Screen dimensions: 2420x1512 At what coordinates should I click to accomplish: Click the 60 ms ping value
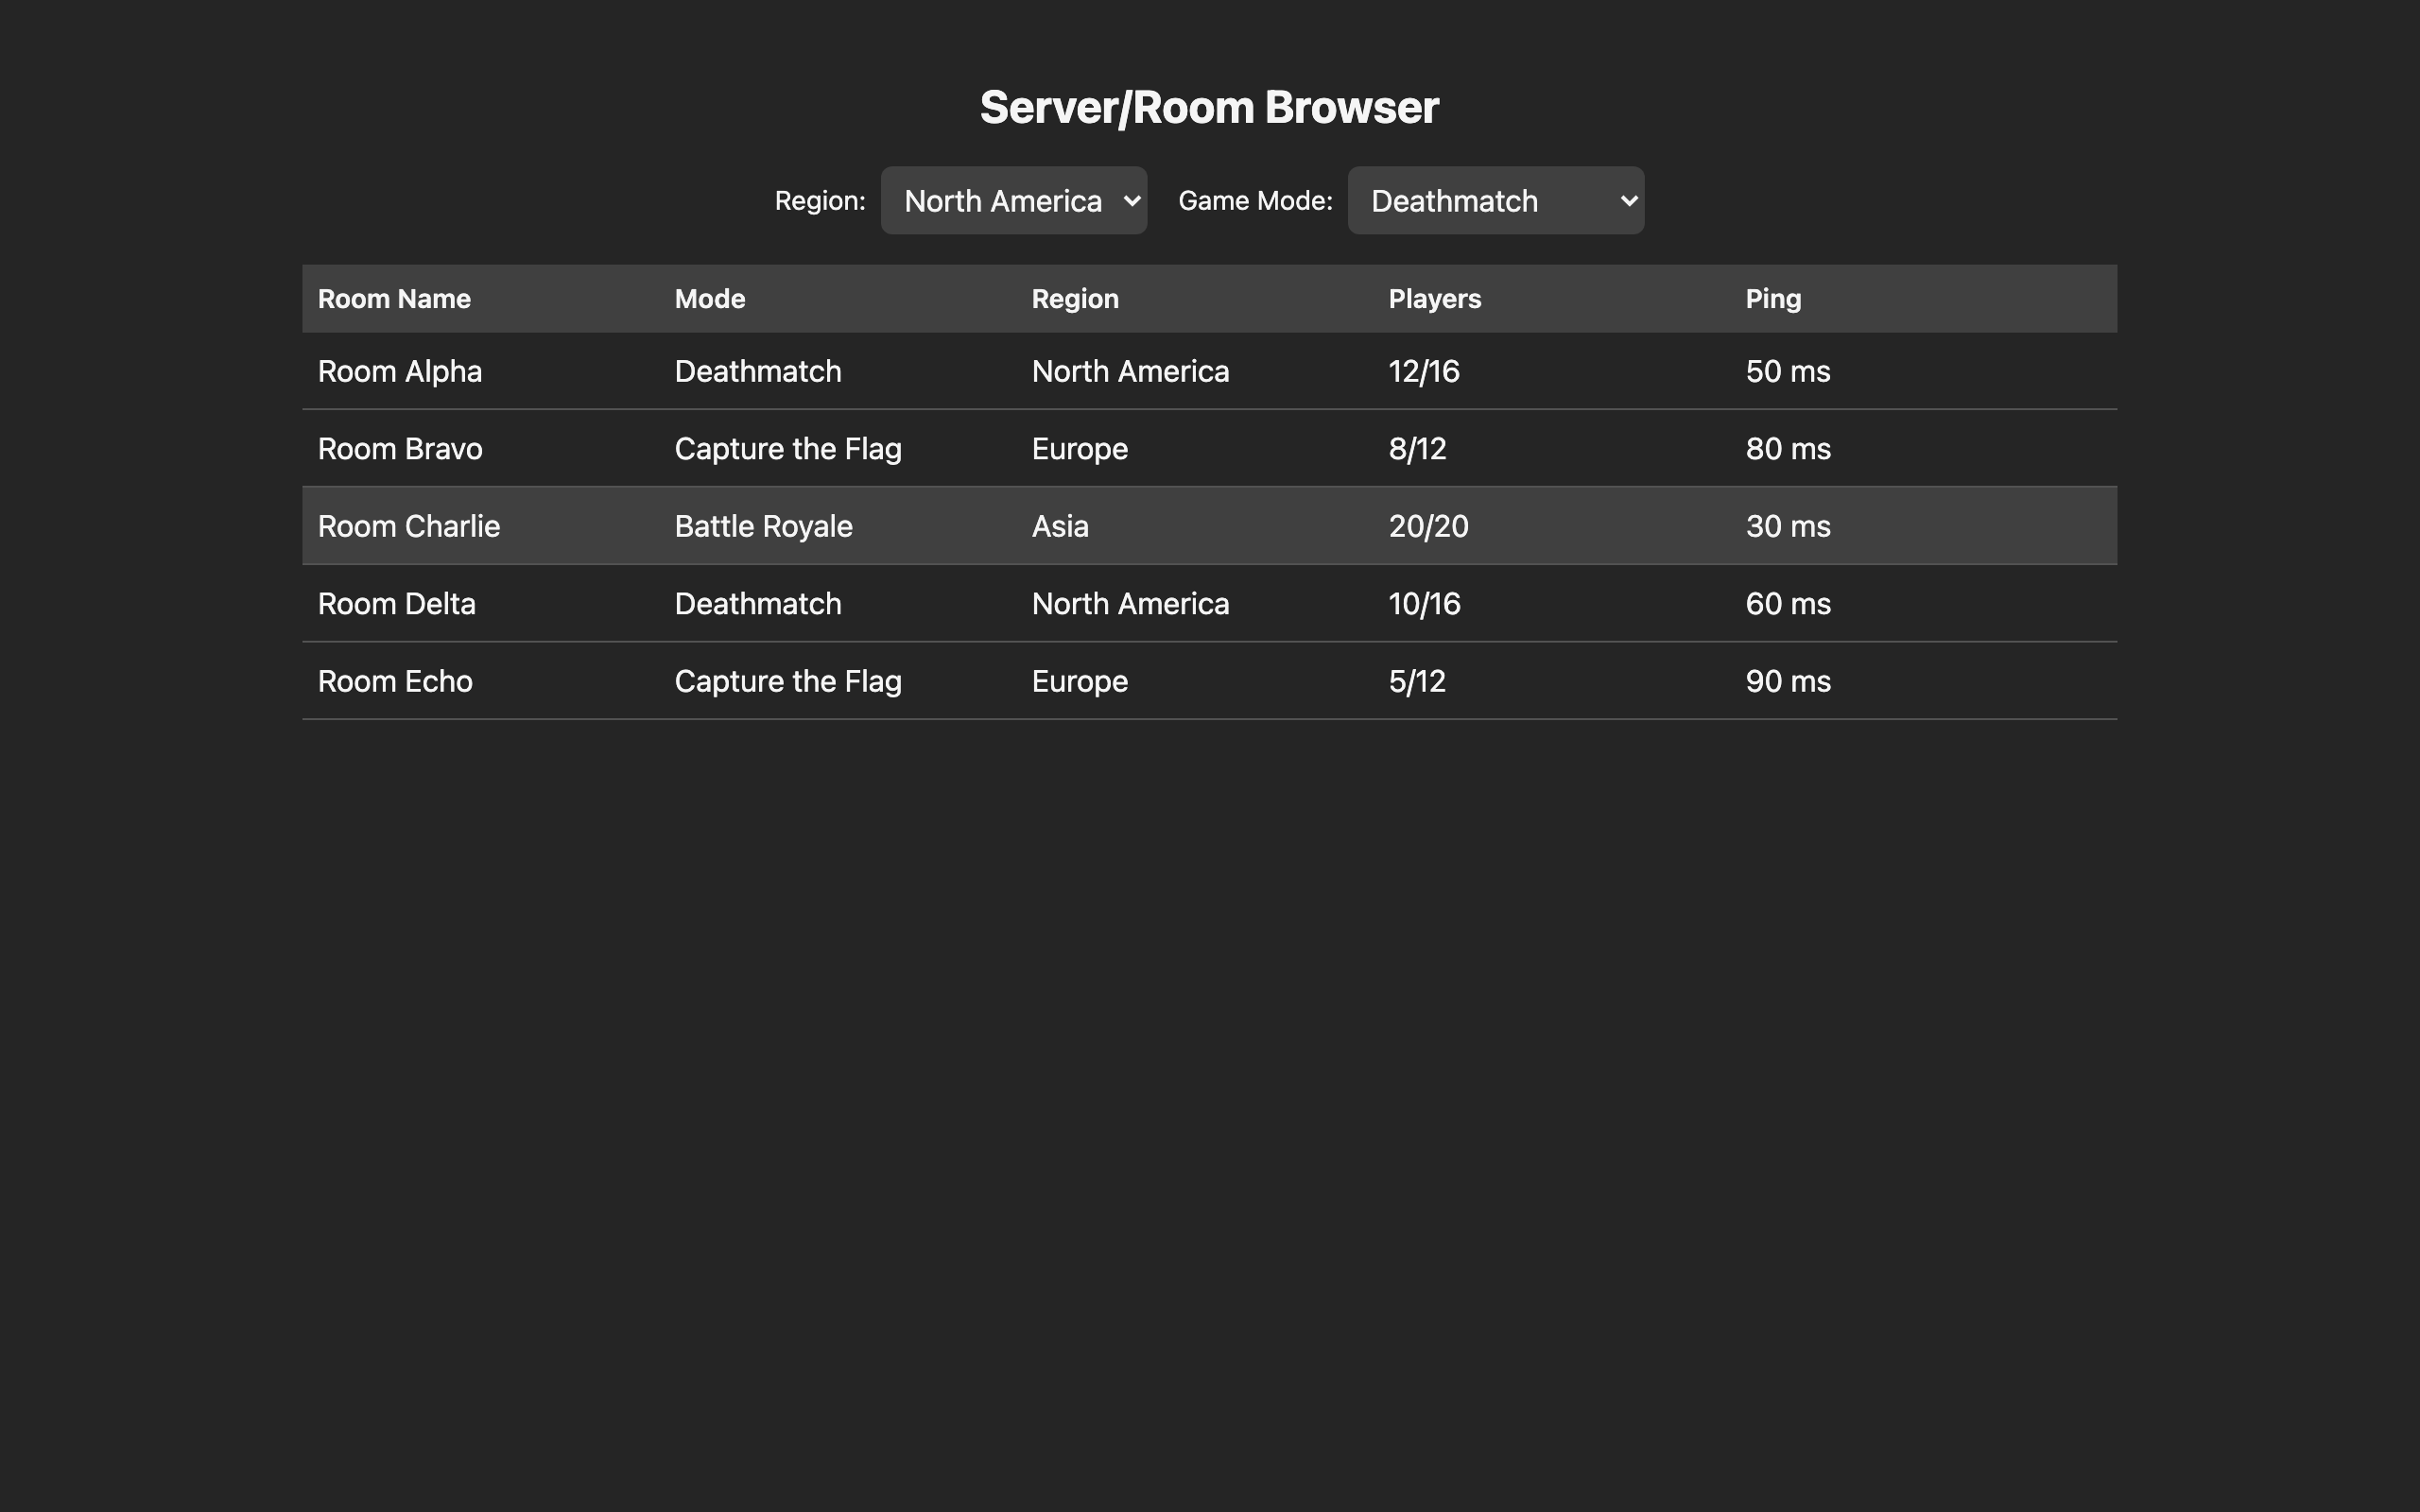click(x=1788, y=604)
